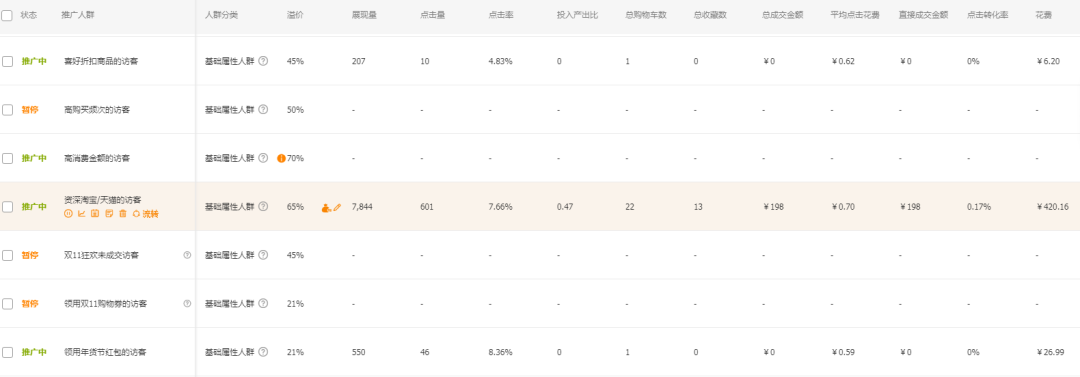Click the 溢价 column header
The image size is (1080, 377).
pyautogui.click(x=295, y=14)
